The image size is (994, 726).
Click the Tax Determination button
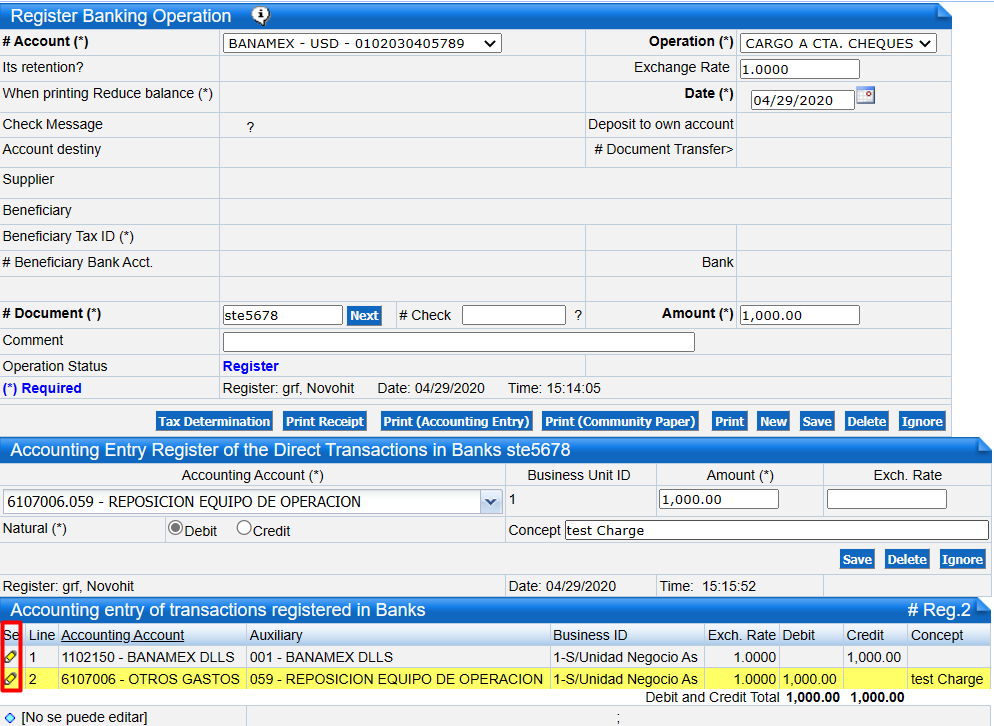[x=214, y=421]
